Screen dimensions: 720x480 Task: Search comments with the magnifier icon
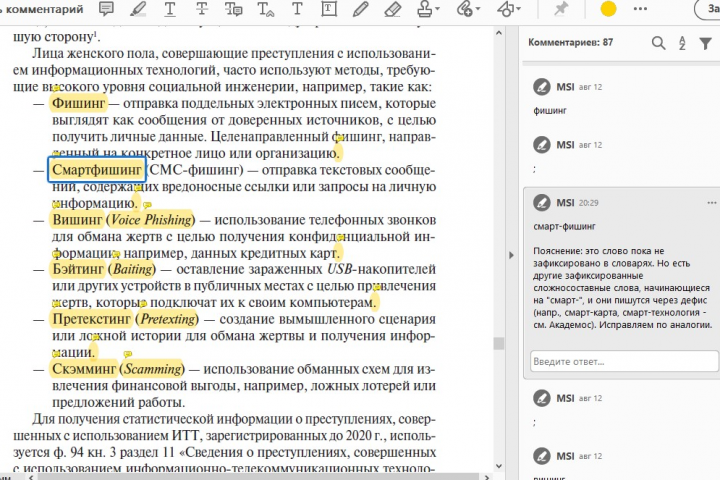pyautogui.click(x=658, y=43)
